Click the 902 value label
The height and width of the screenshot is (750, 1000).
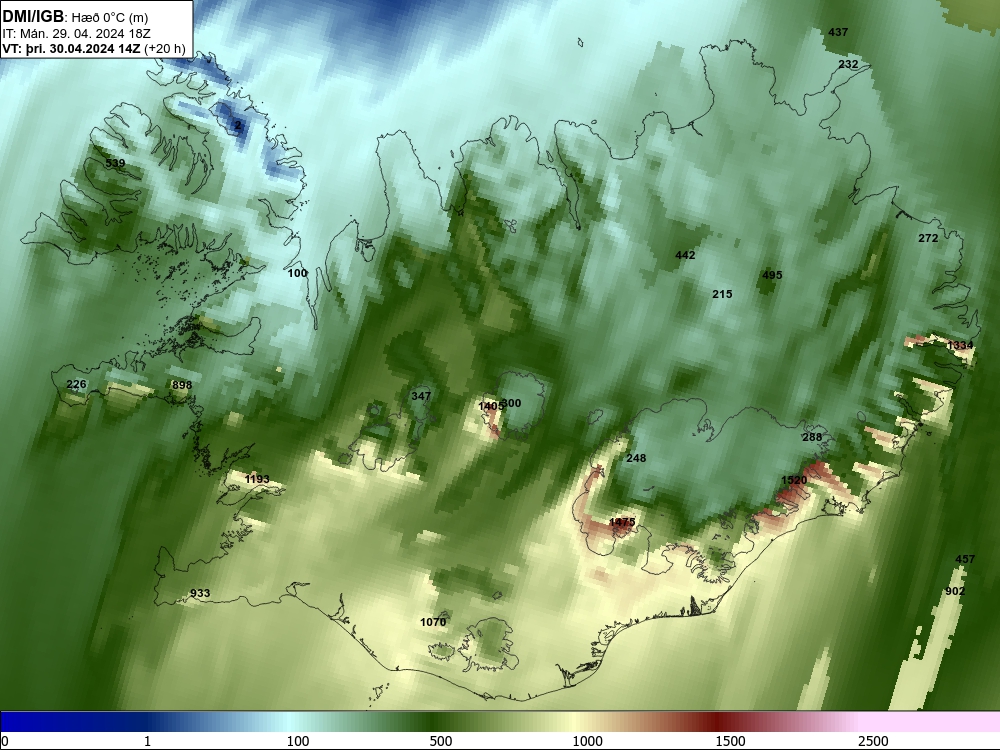pyautogui.click(x=955, y=591)
